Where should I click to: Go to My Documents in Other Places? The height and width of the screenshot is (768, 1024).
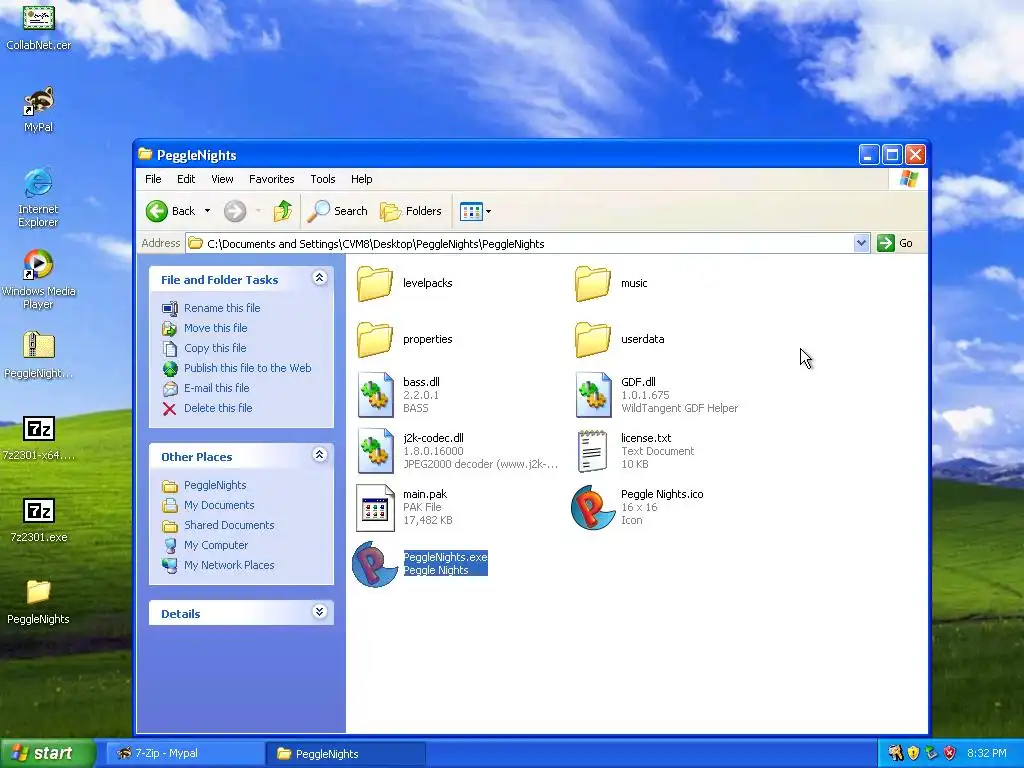(x=219, y=505)
